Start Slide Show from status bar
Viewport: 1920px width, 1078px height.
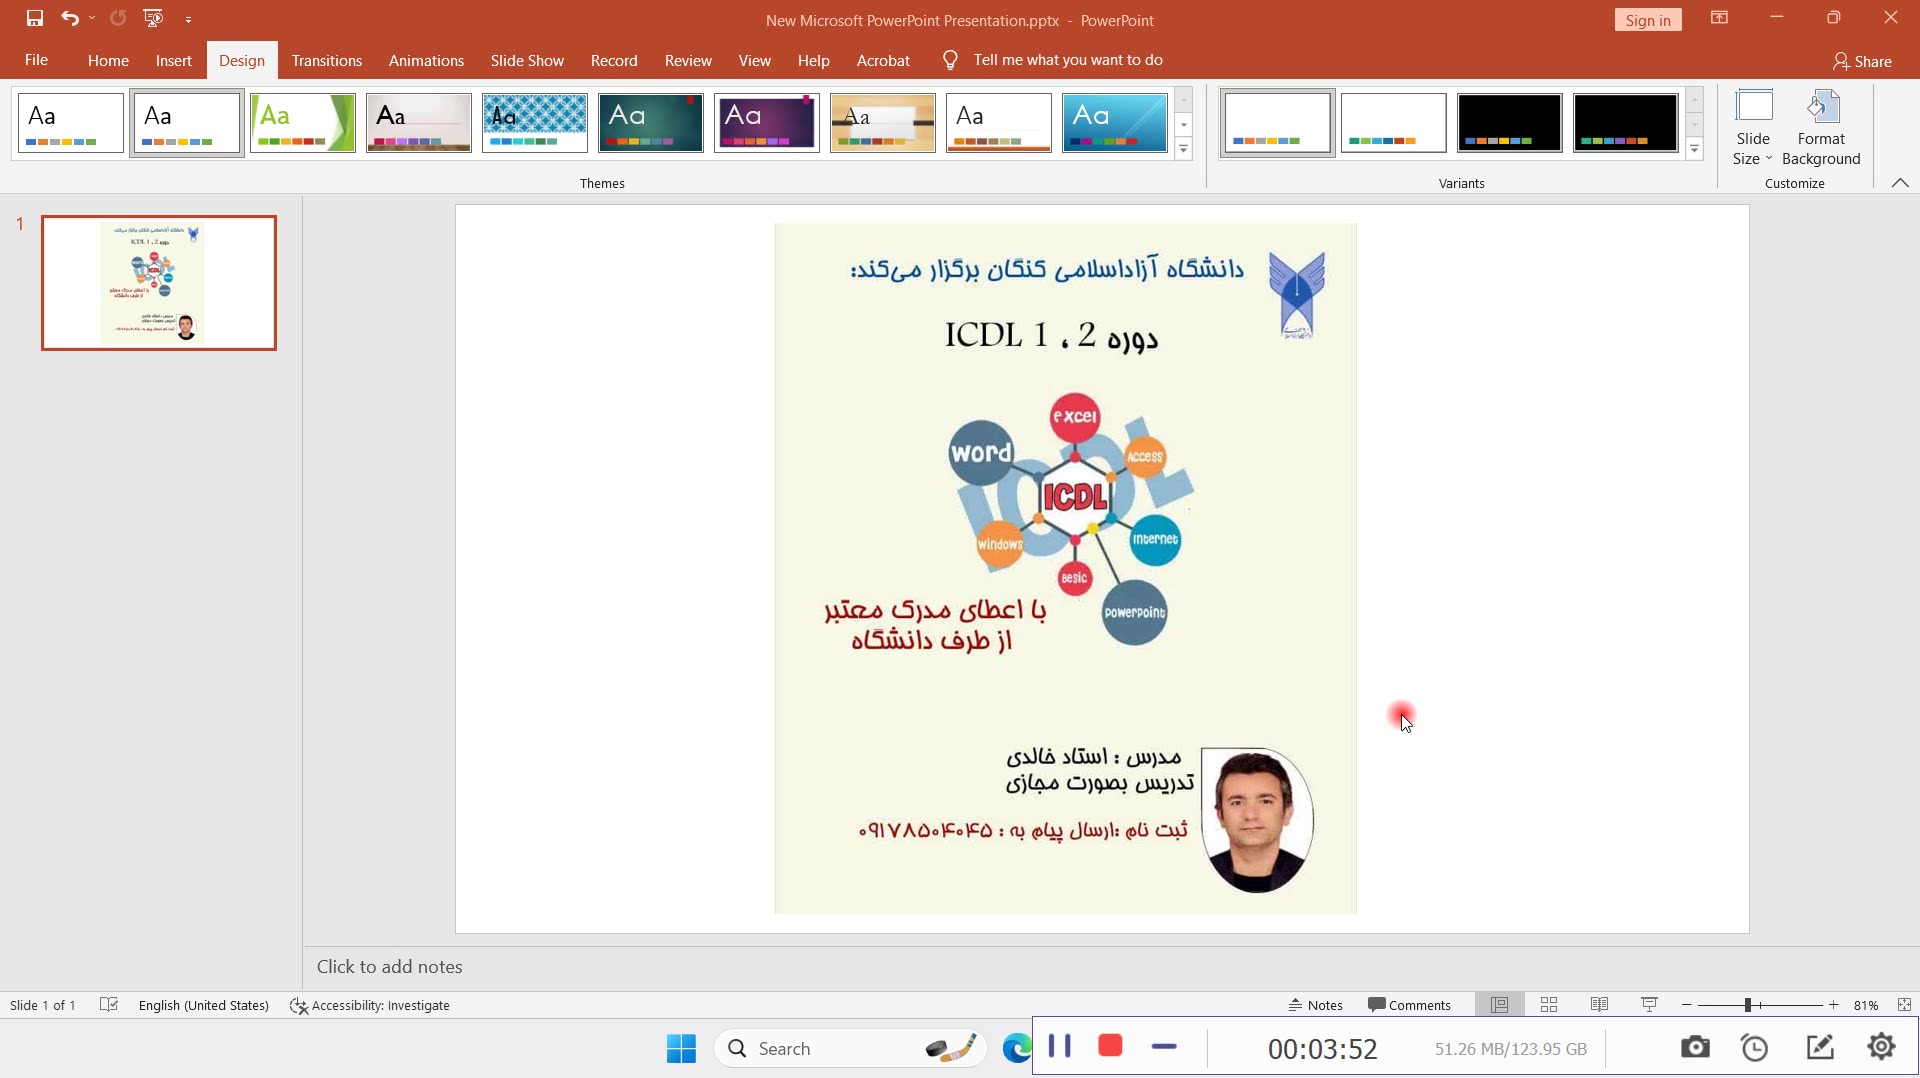tap(1649, 1005)
